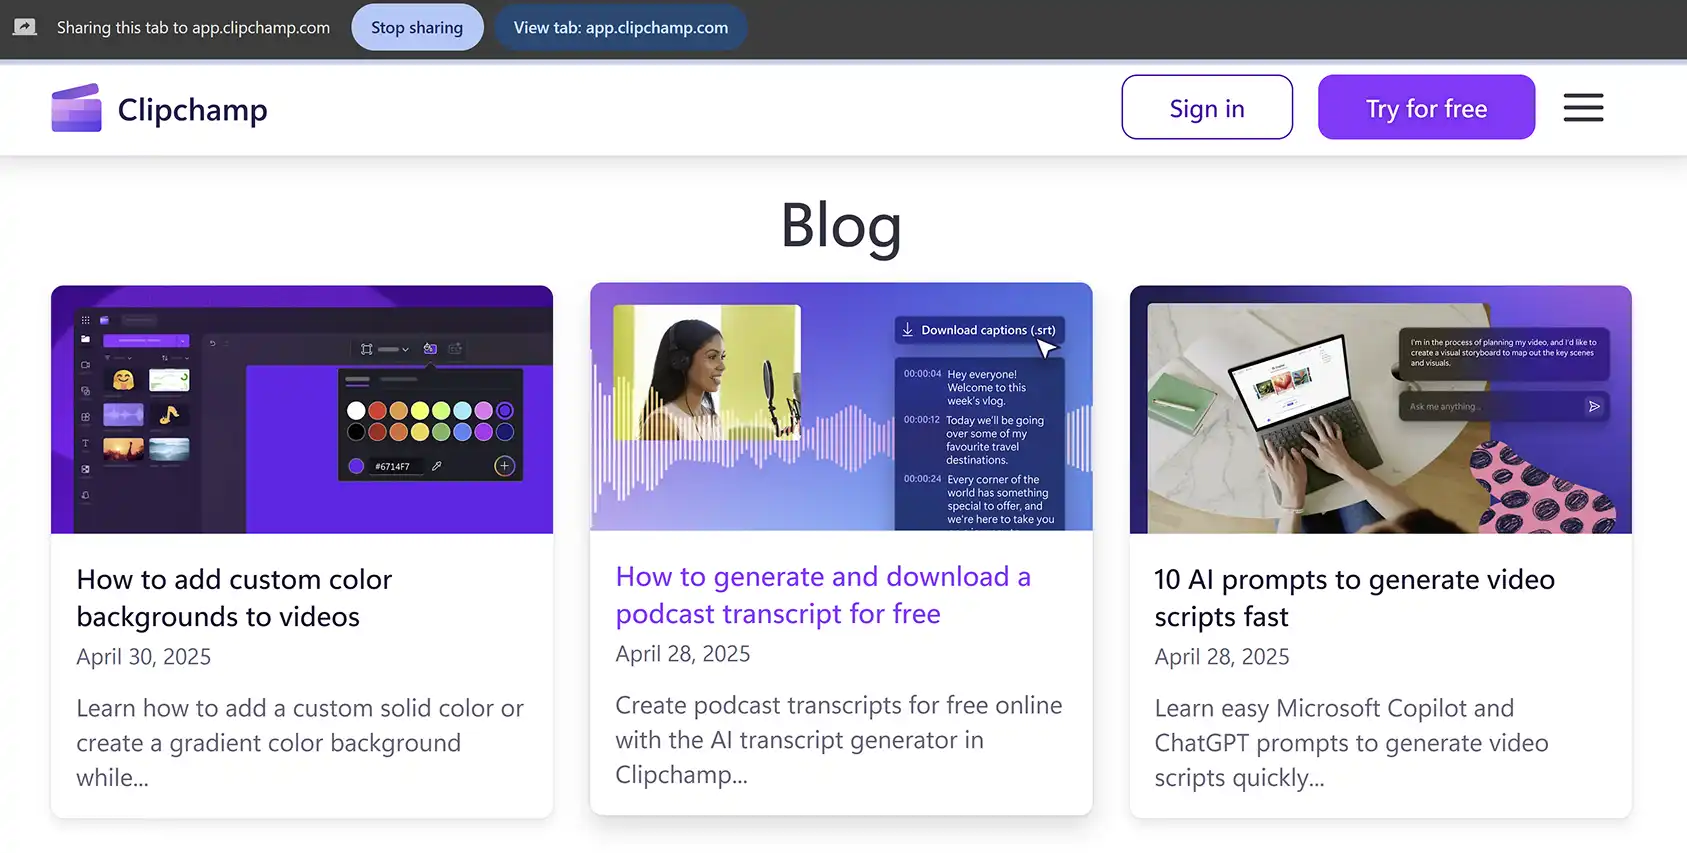Screen dimensions: 1687x853
Task: Click the Clipchamp clapperboard logo icon
Action: coord(77,108)
